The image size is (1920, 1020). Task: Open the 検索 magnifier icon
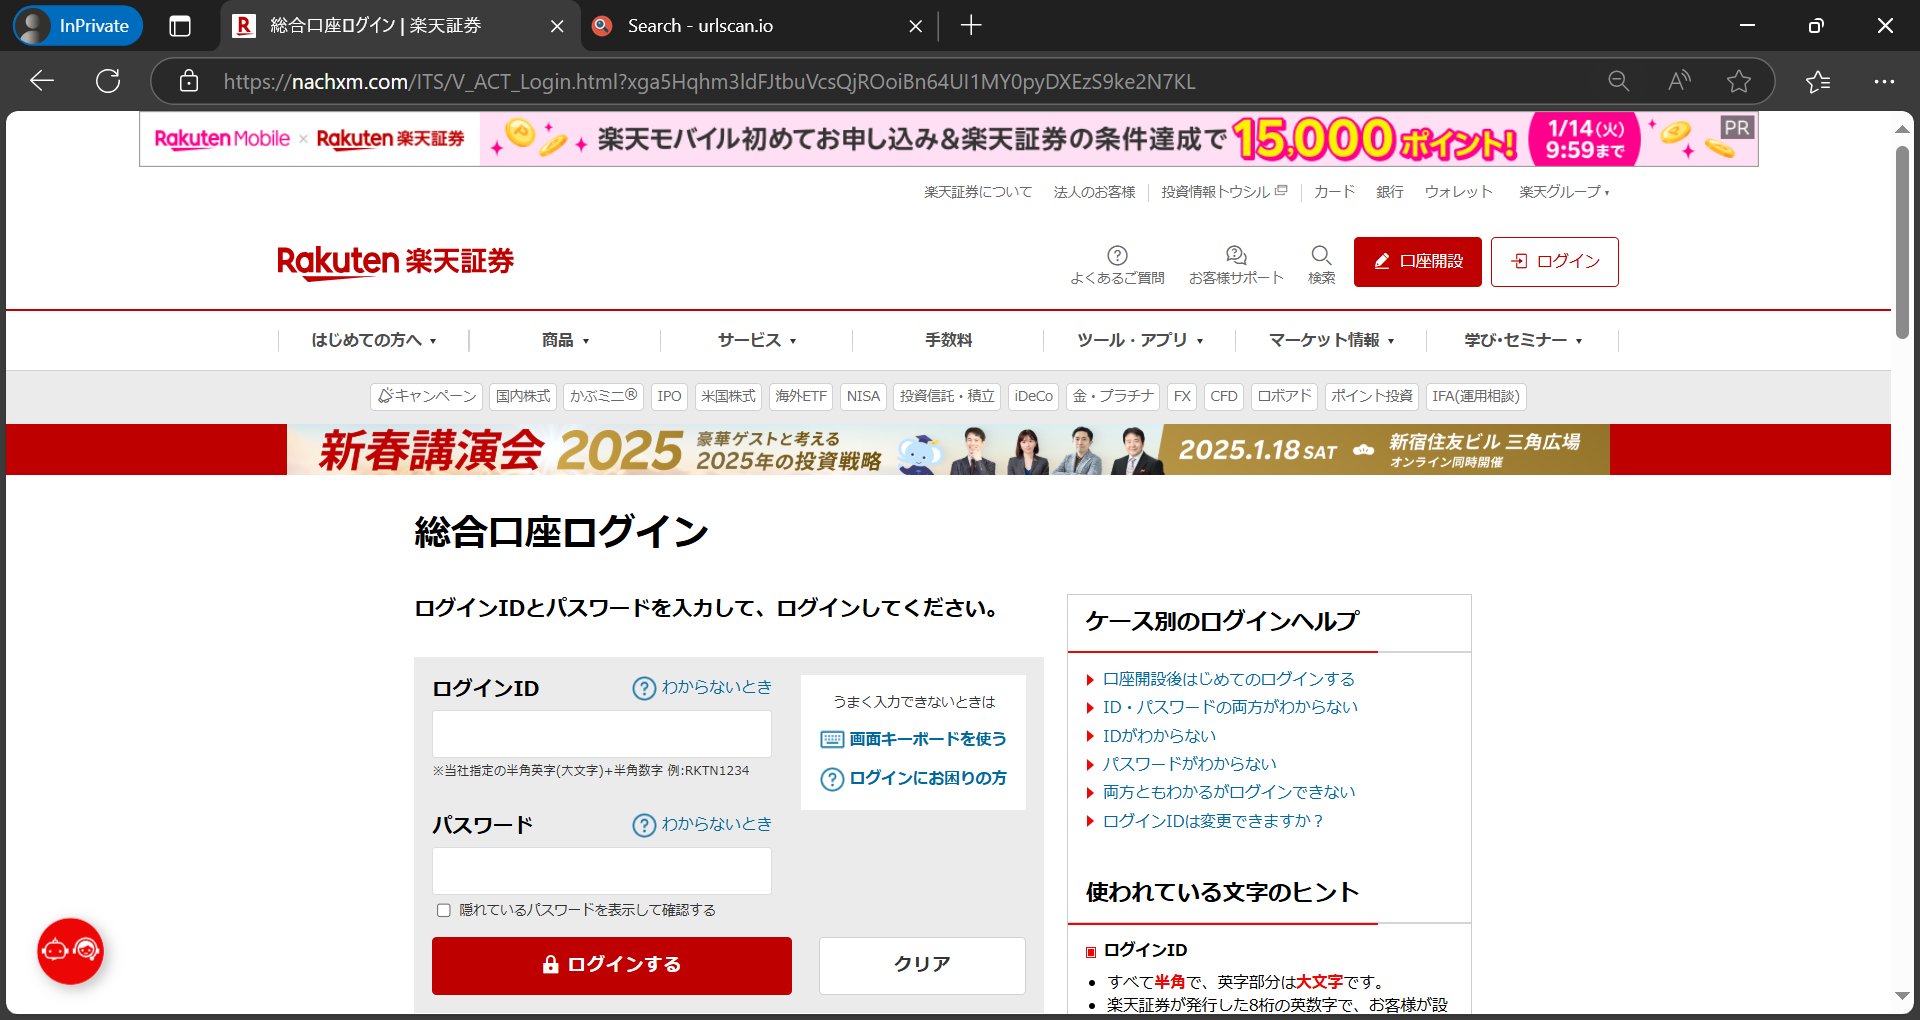(1321, 265)
